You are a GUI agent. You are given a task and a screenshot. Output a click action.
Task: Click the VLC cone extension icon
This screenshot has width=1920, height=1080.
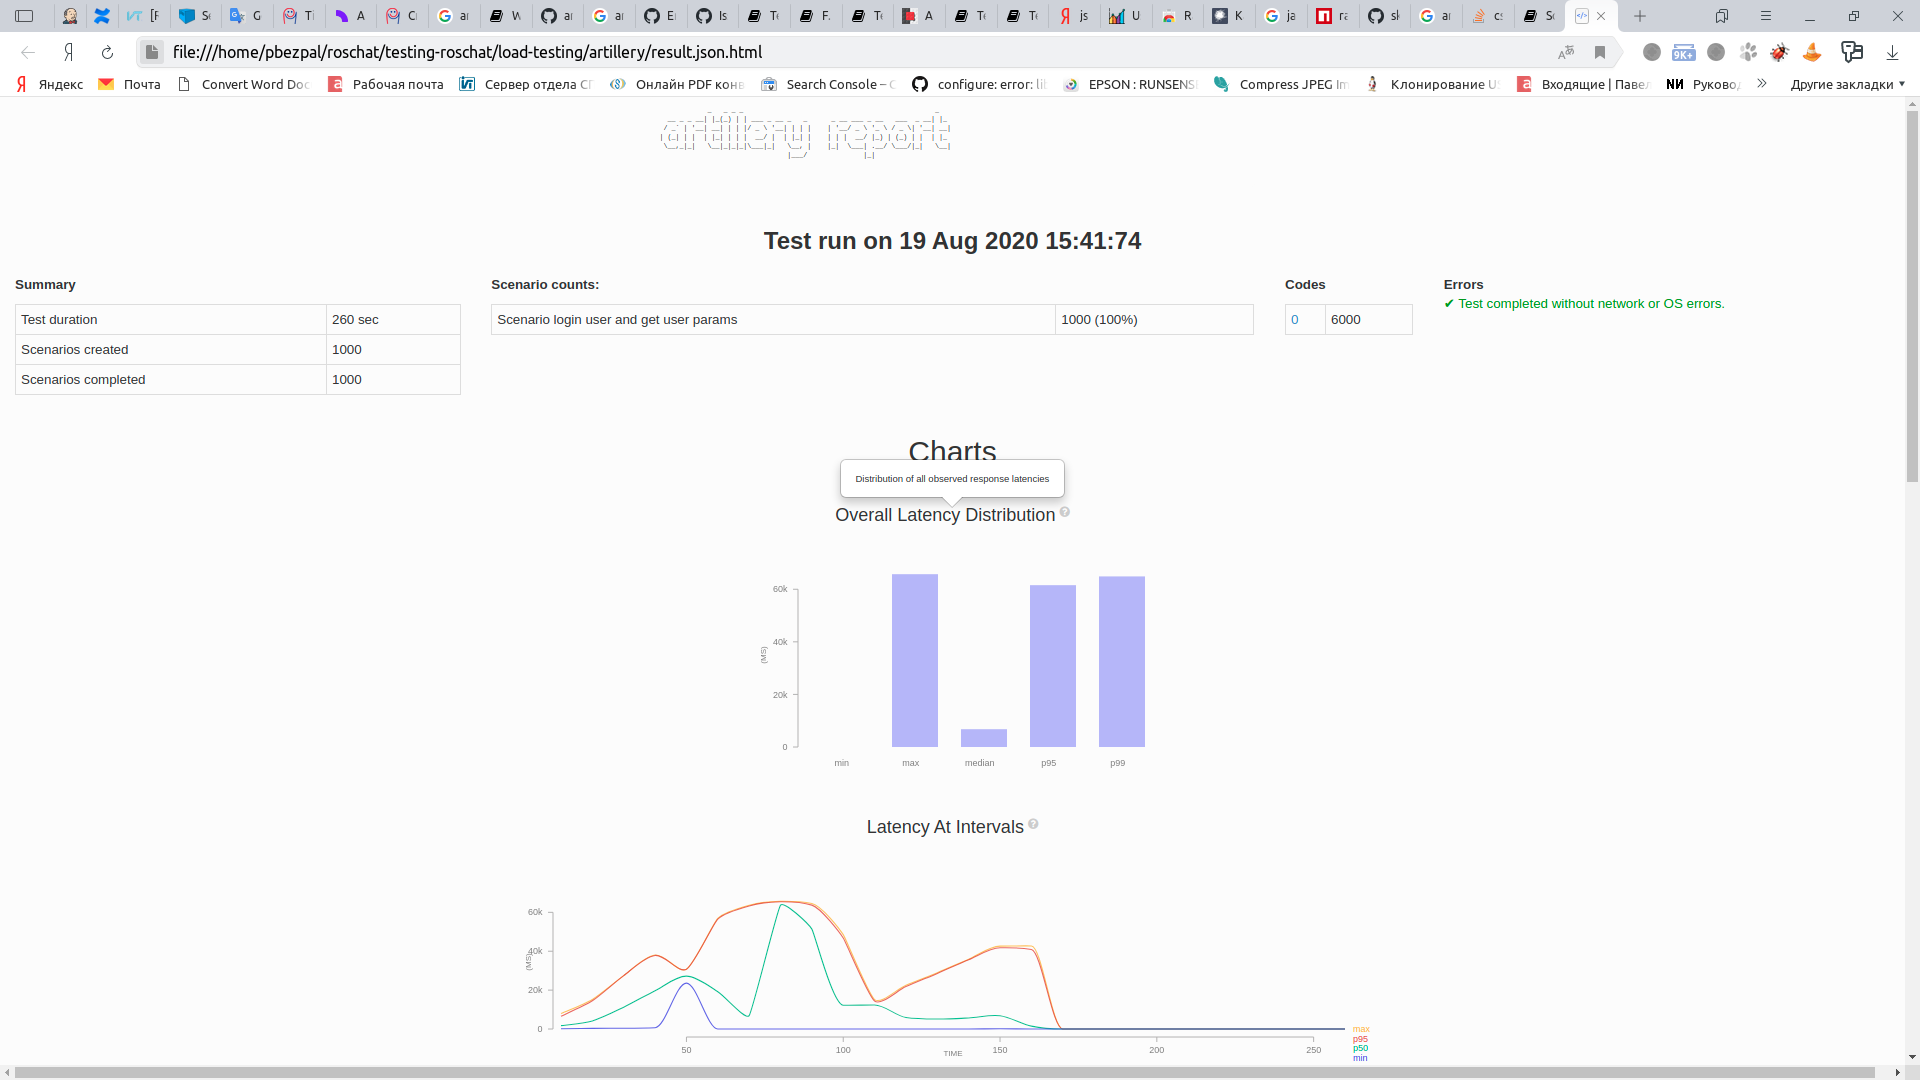1813,52
